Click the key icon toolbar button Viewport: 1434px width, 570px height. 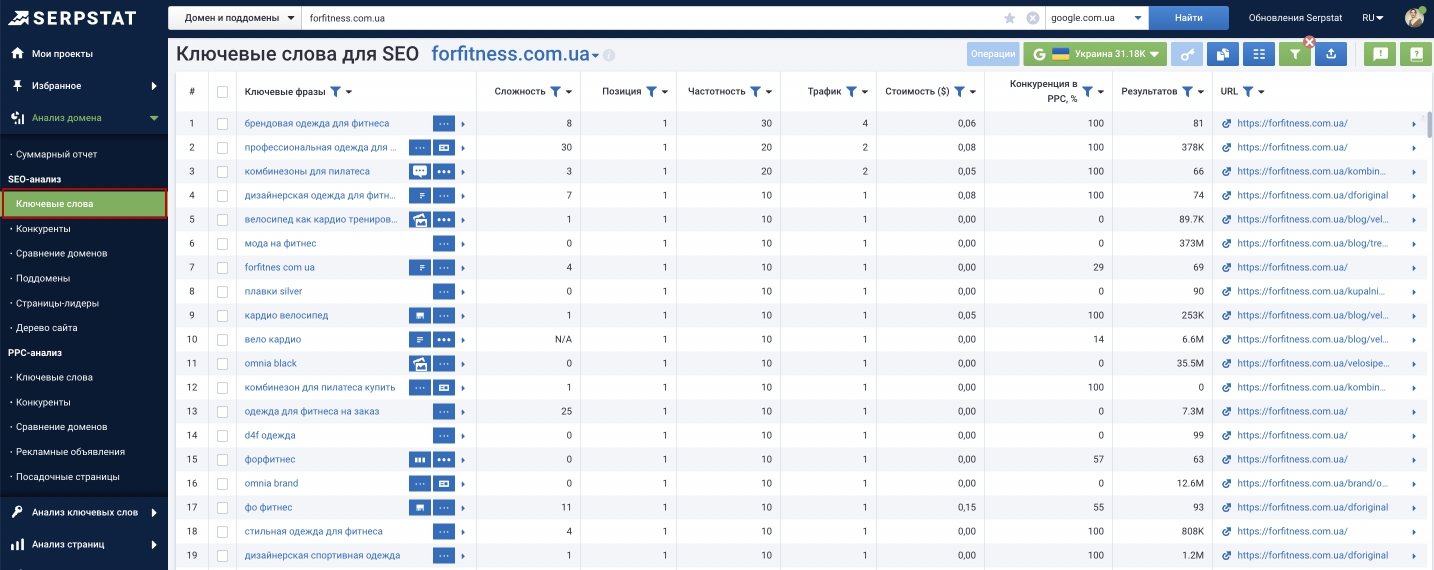[x=1187, y=55]
